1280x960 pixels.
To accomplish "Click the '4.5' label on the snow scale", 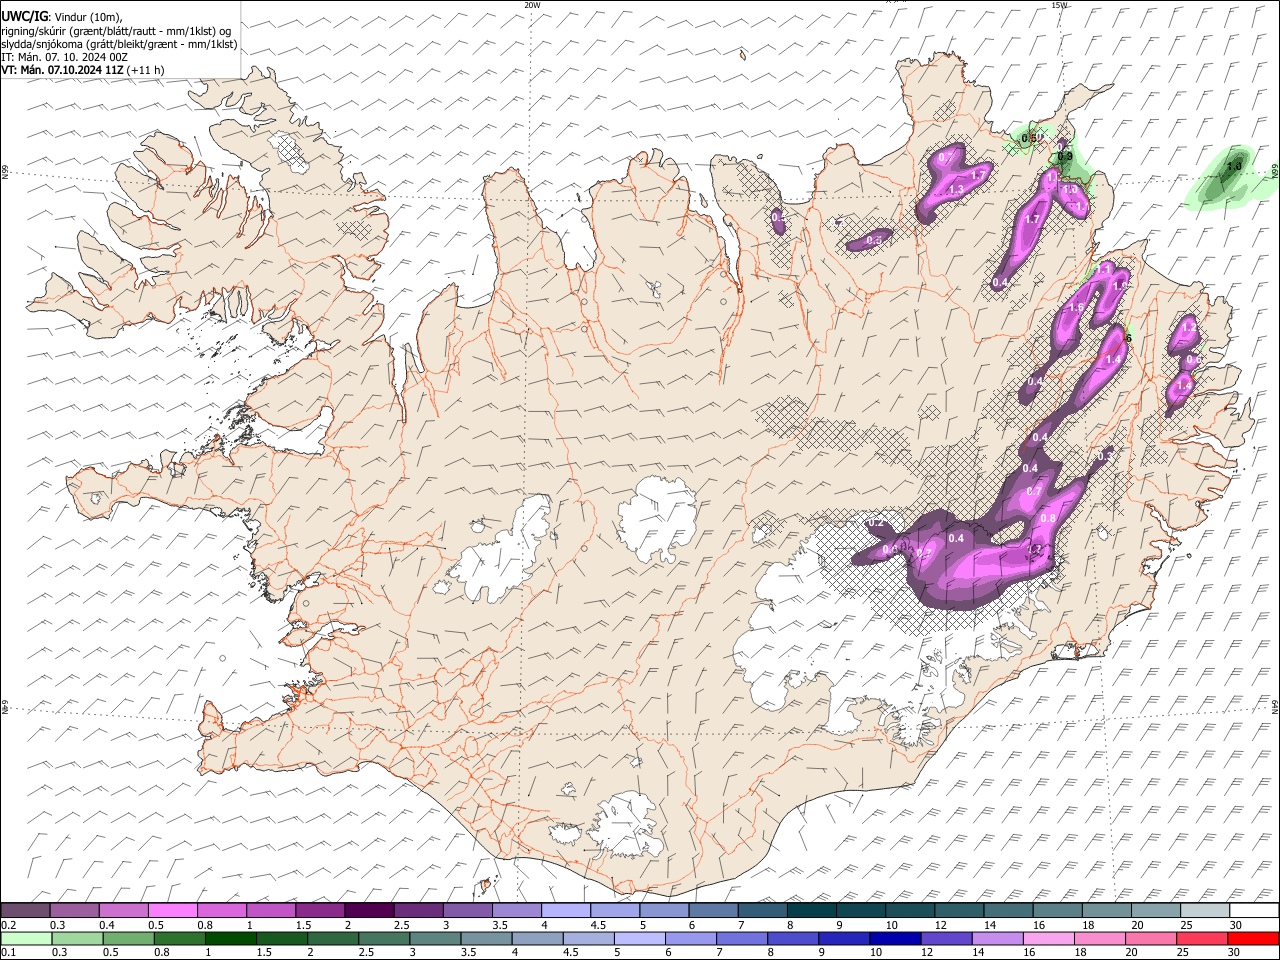I will click(598, 925).
